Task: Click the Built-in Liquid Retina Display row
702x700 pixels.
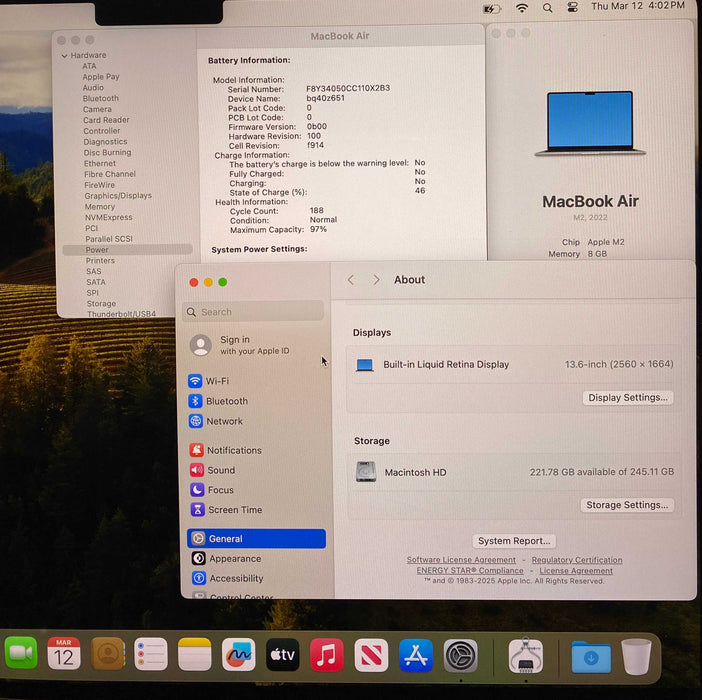Action: click(x=514, y=364)
